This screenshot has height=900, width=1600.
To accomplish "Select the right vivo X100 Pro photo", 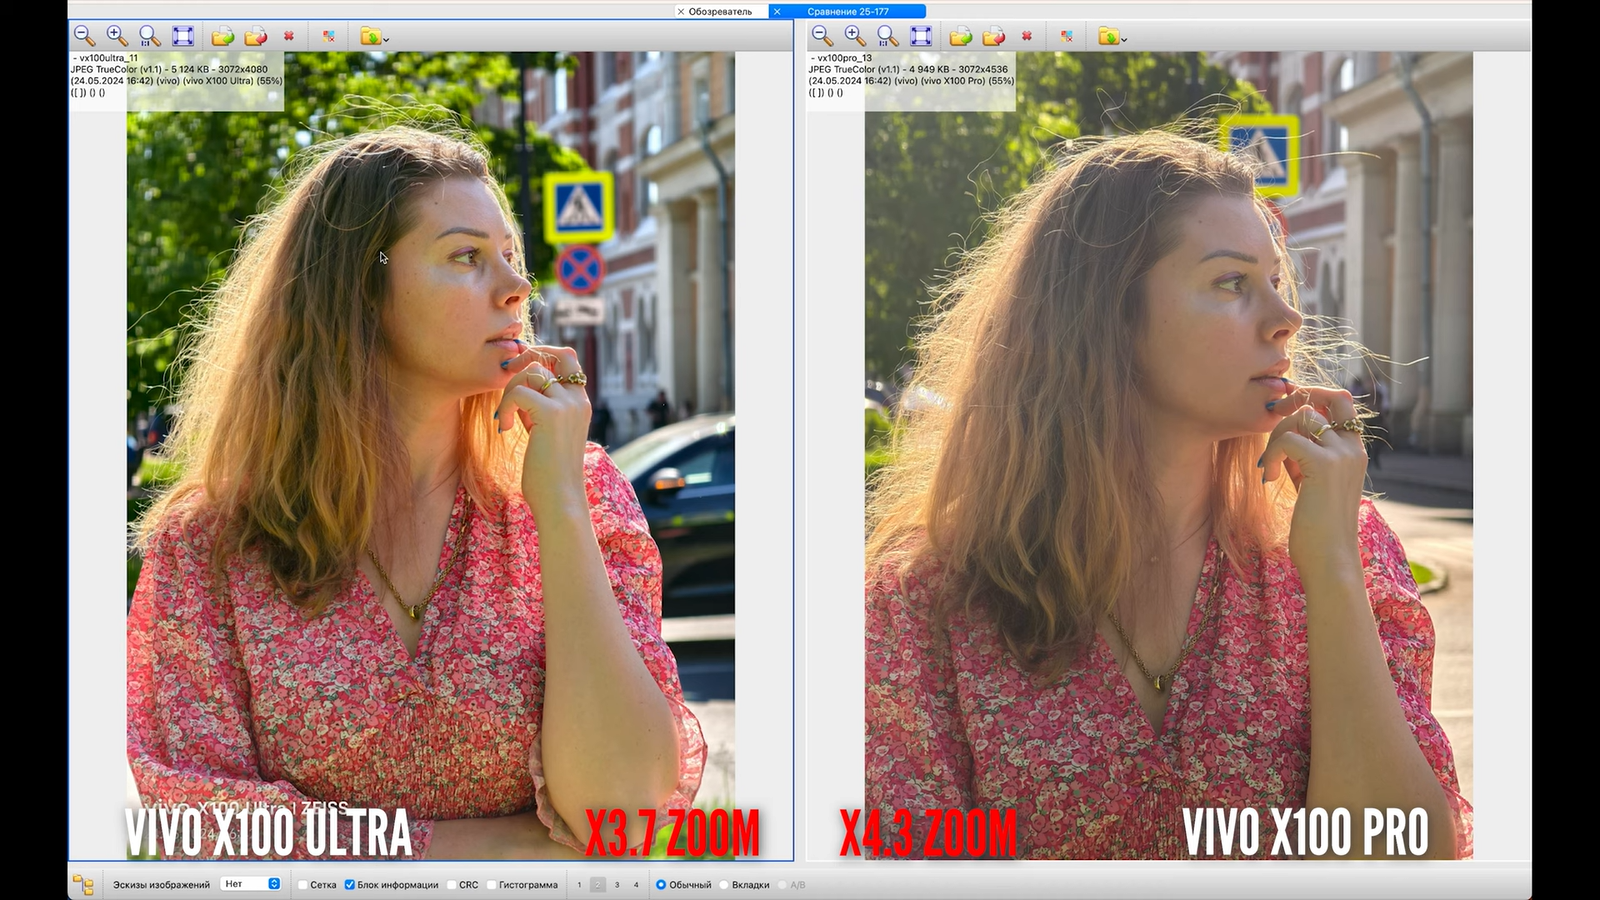I will pos(1169,456).
